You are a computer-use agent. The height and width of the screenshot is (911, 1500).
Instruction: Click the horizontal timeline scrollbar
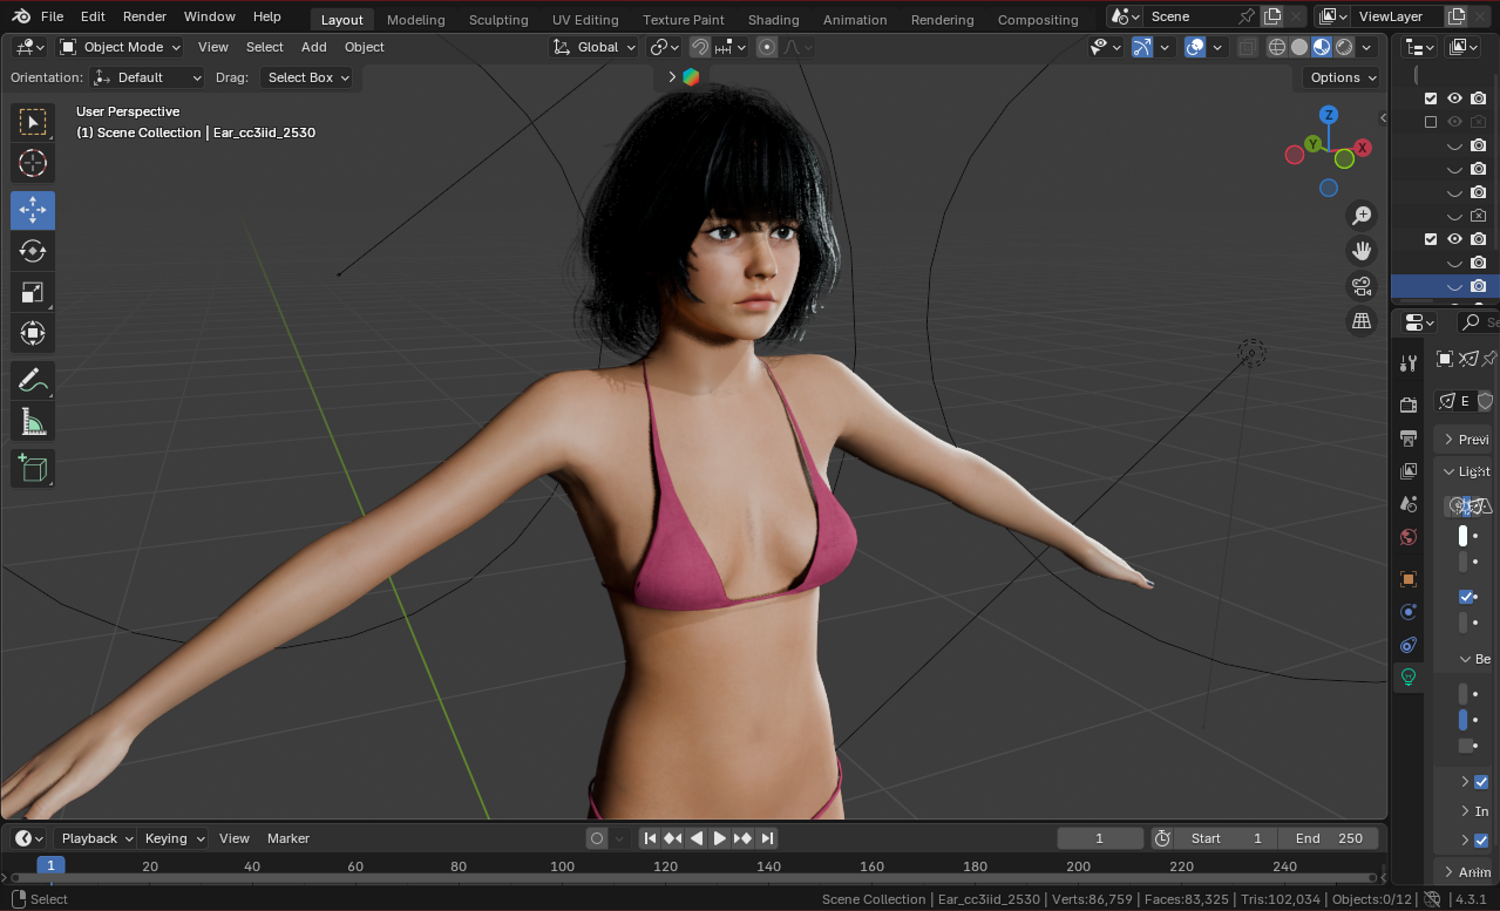(x=691, y=878)
